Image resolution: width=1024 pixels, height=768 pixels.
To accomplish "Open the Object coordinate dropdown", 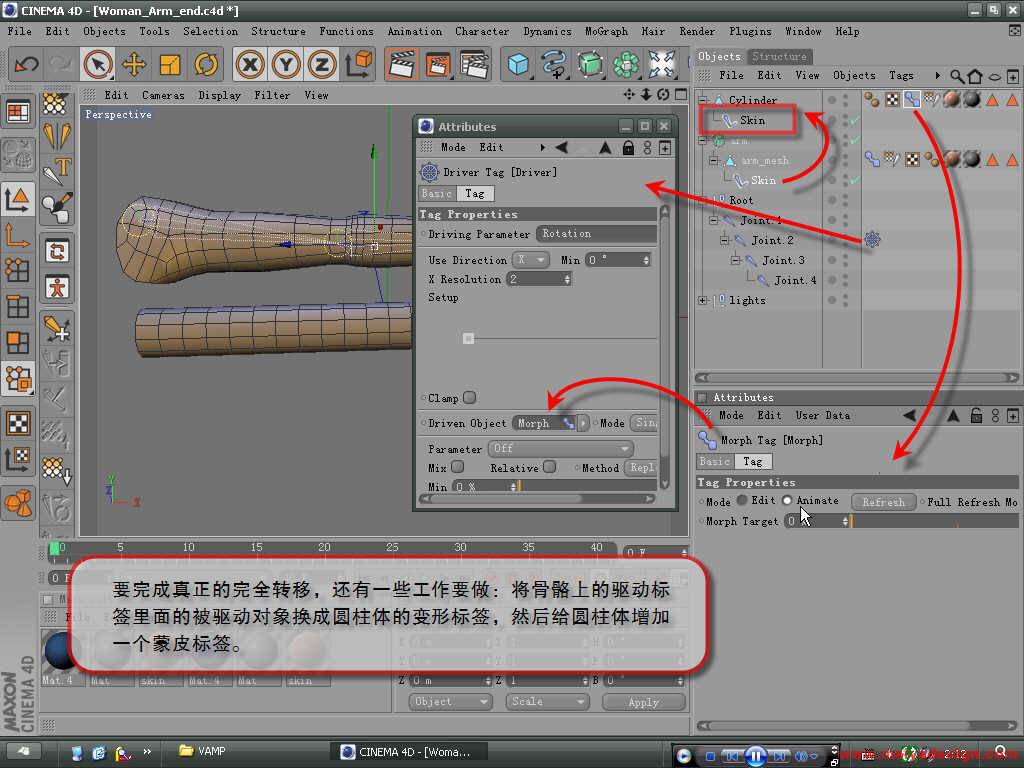I will pyautogui.click(x=451, y=701).
